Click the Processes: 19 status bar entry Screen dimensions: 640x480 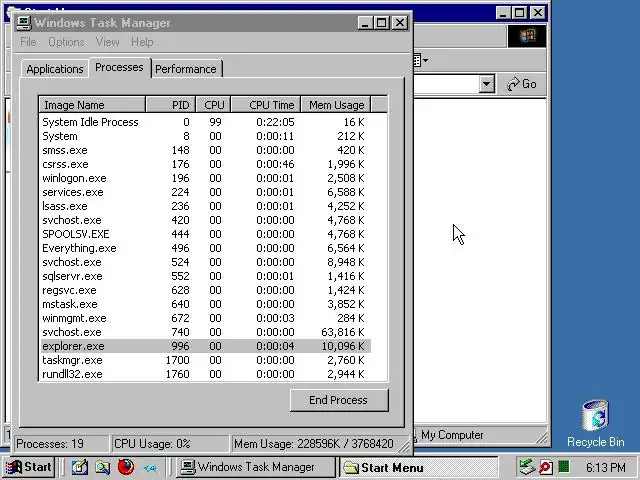click(61, 444)
